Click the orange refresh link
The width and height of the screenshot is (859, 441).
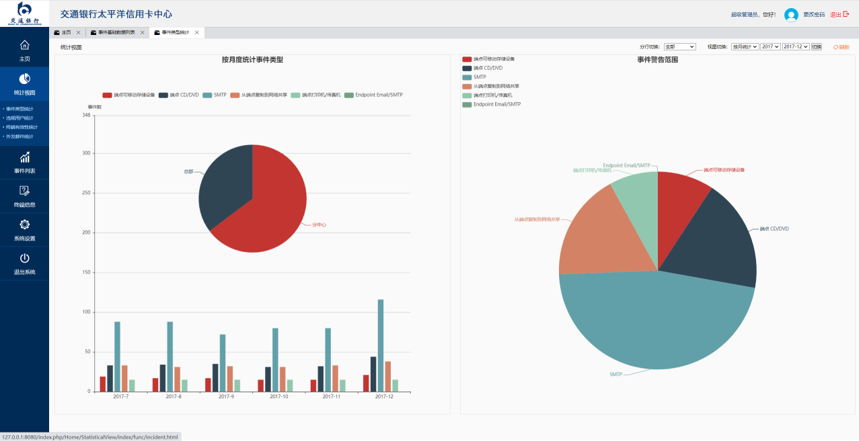(x=841, y=47)
